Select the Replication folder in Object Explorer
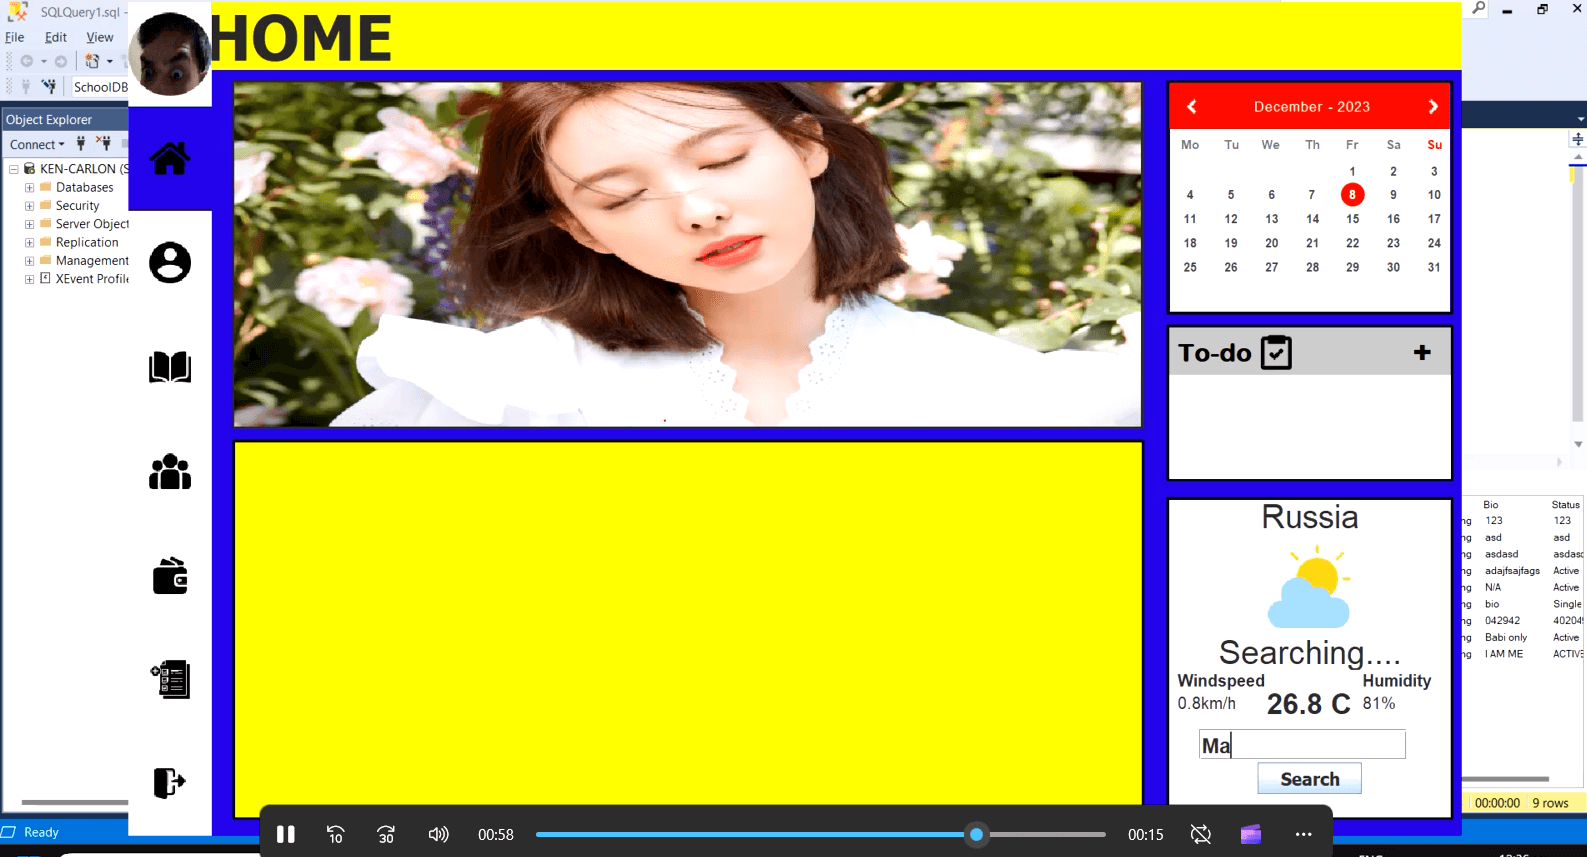The height and width of the screenshot is (857, 1587). coord(87,242)
